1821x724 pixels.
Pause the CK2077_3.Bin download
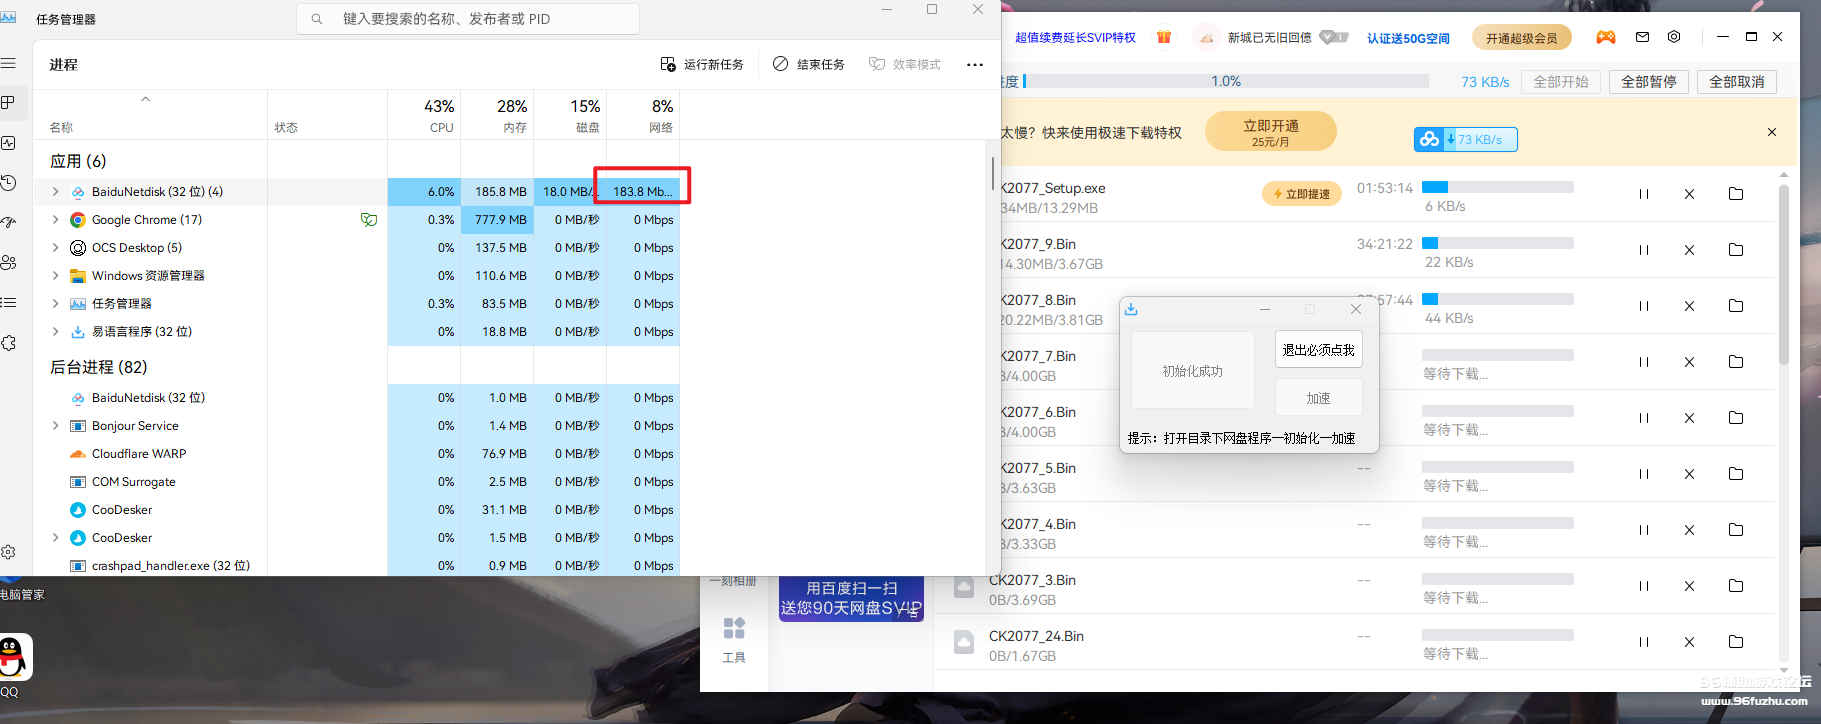[x=1643, y=586]
